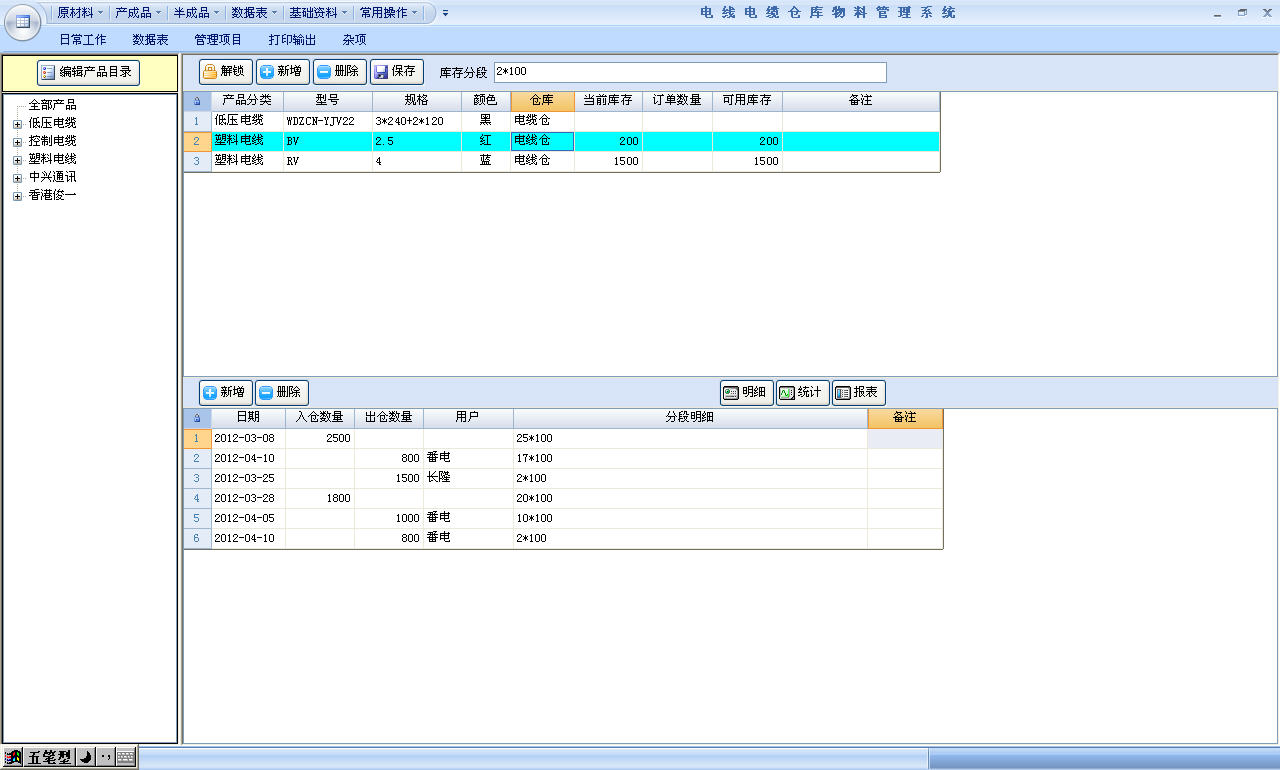Screen dimensions: 1280x770
Task: Add a record with lower panel 新增 button
Action: (225, 393)
